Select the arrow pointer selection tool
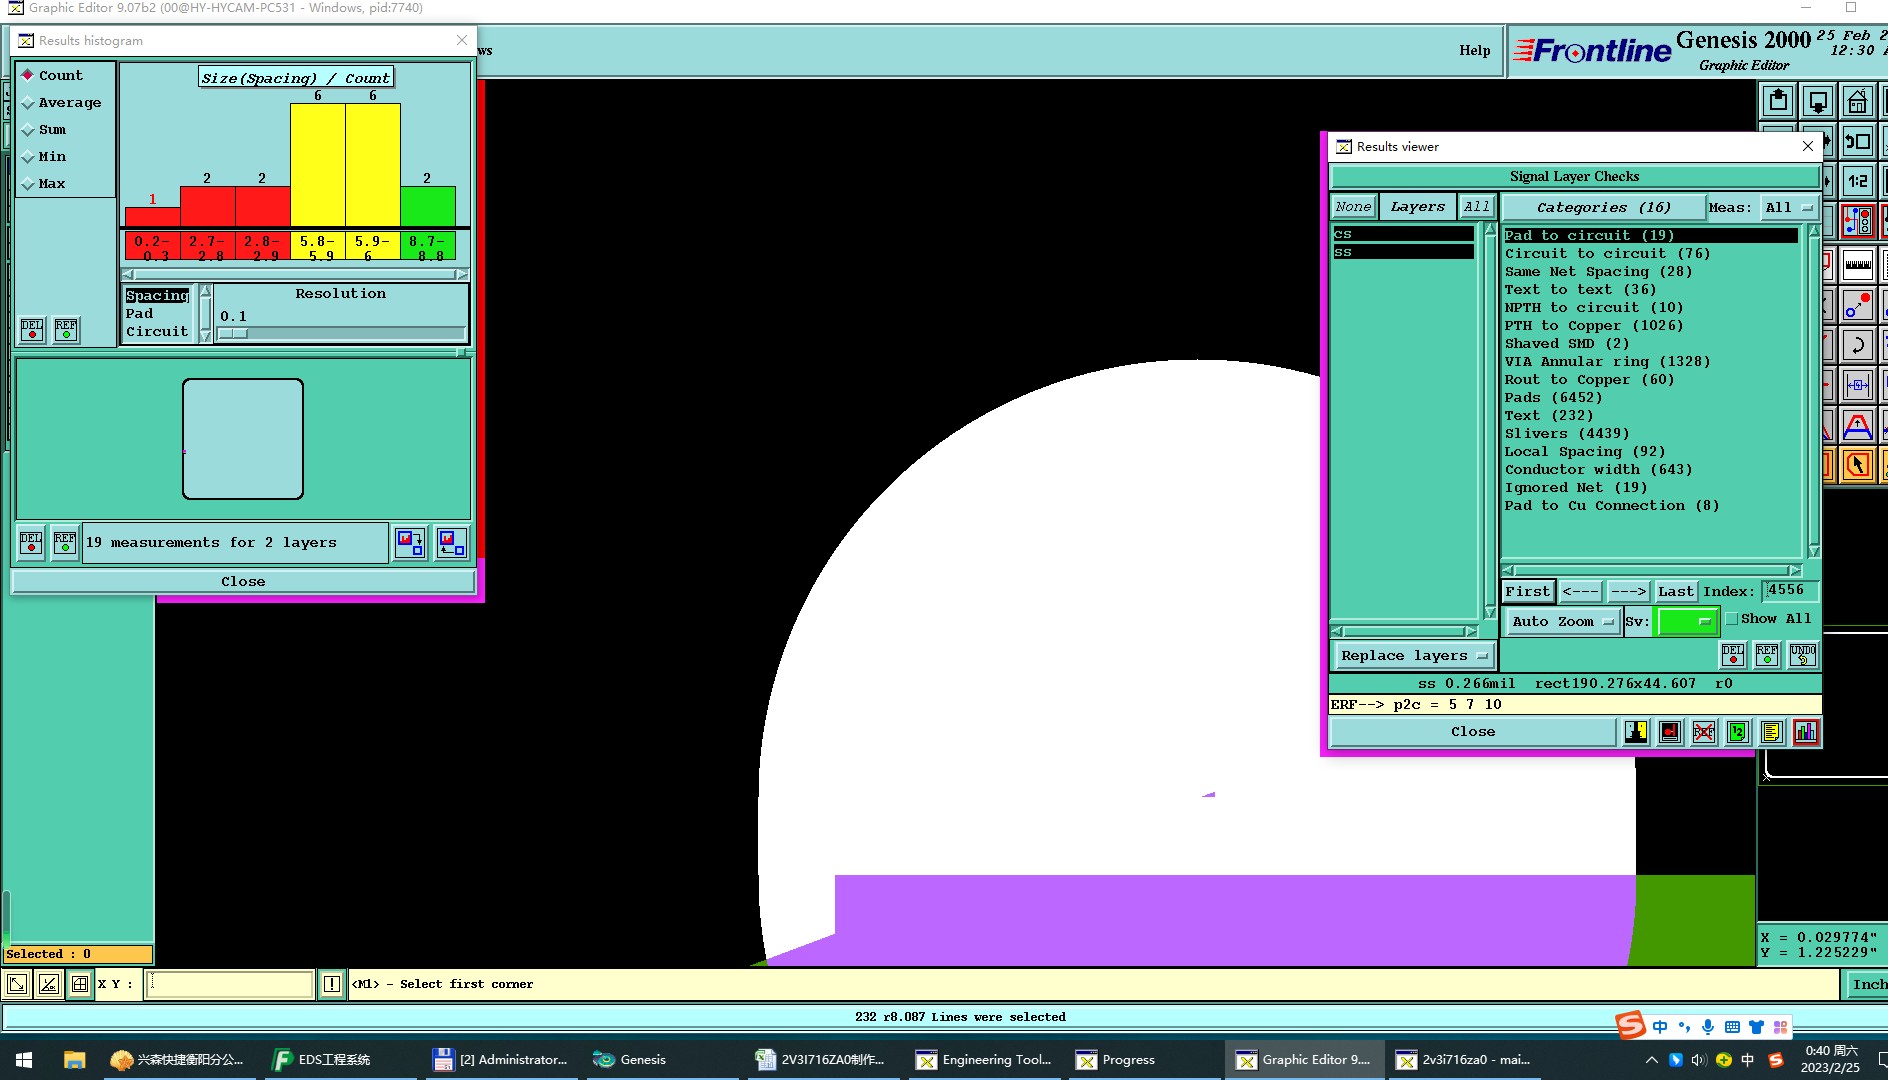The height and width of the screenshot is (1080, 1888). 1858,465
